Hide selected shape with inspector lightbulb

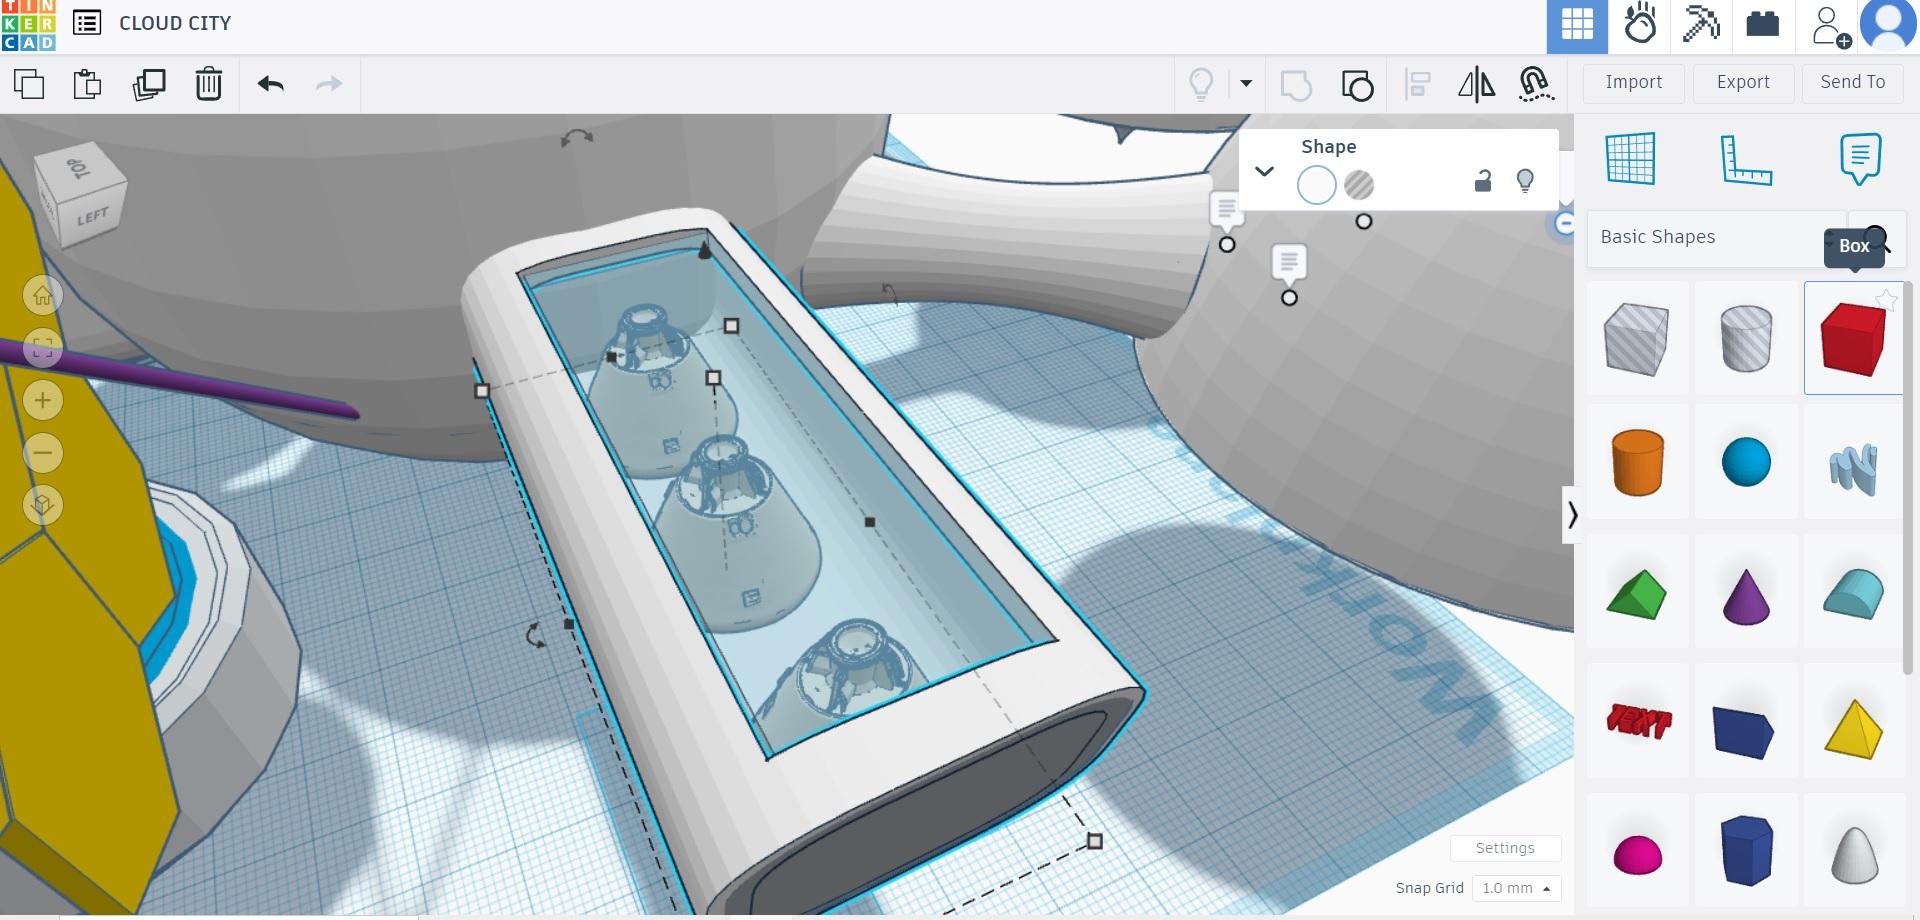pos(1525,181)
